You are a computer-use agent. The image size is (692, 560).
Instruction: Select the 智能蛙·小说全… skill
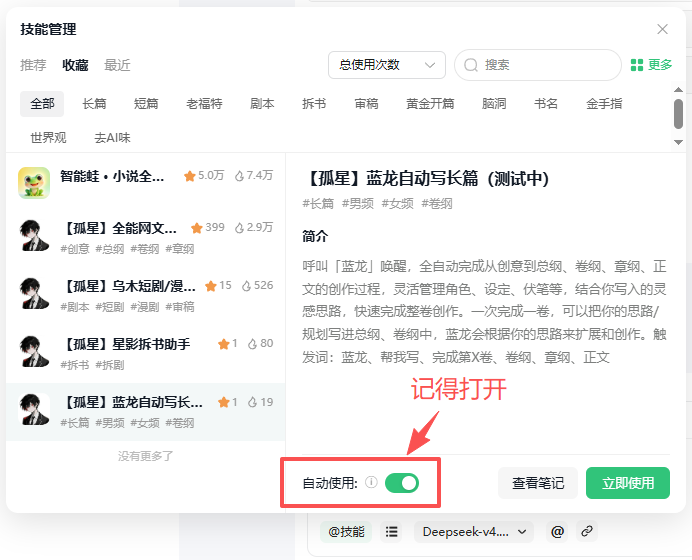146,183
